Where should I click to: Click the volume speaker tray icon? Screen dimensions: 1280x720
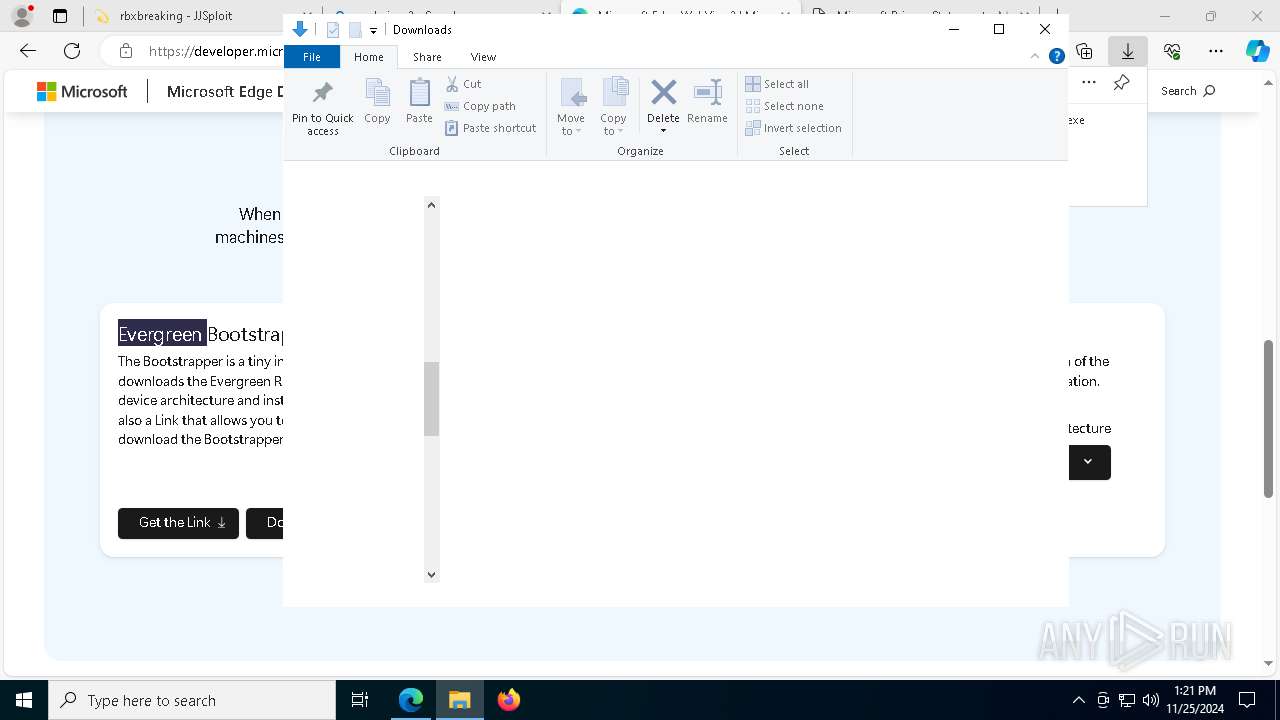(1150, 700)
